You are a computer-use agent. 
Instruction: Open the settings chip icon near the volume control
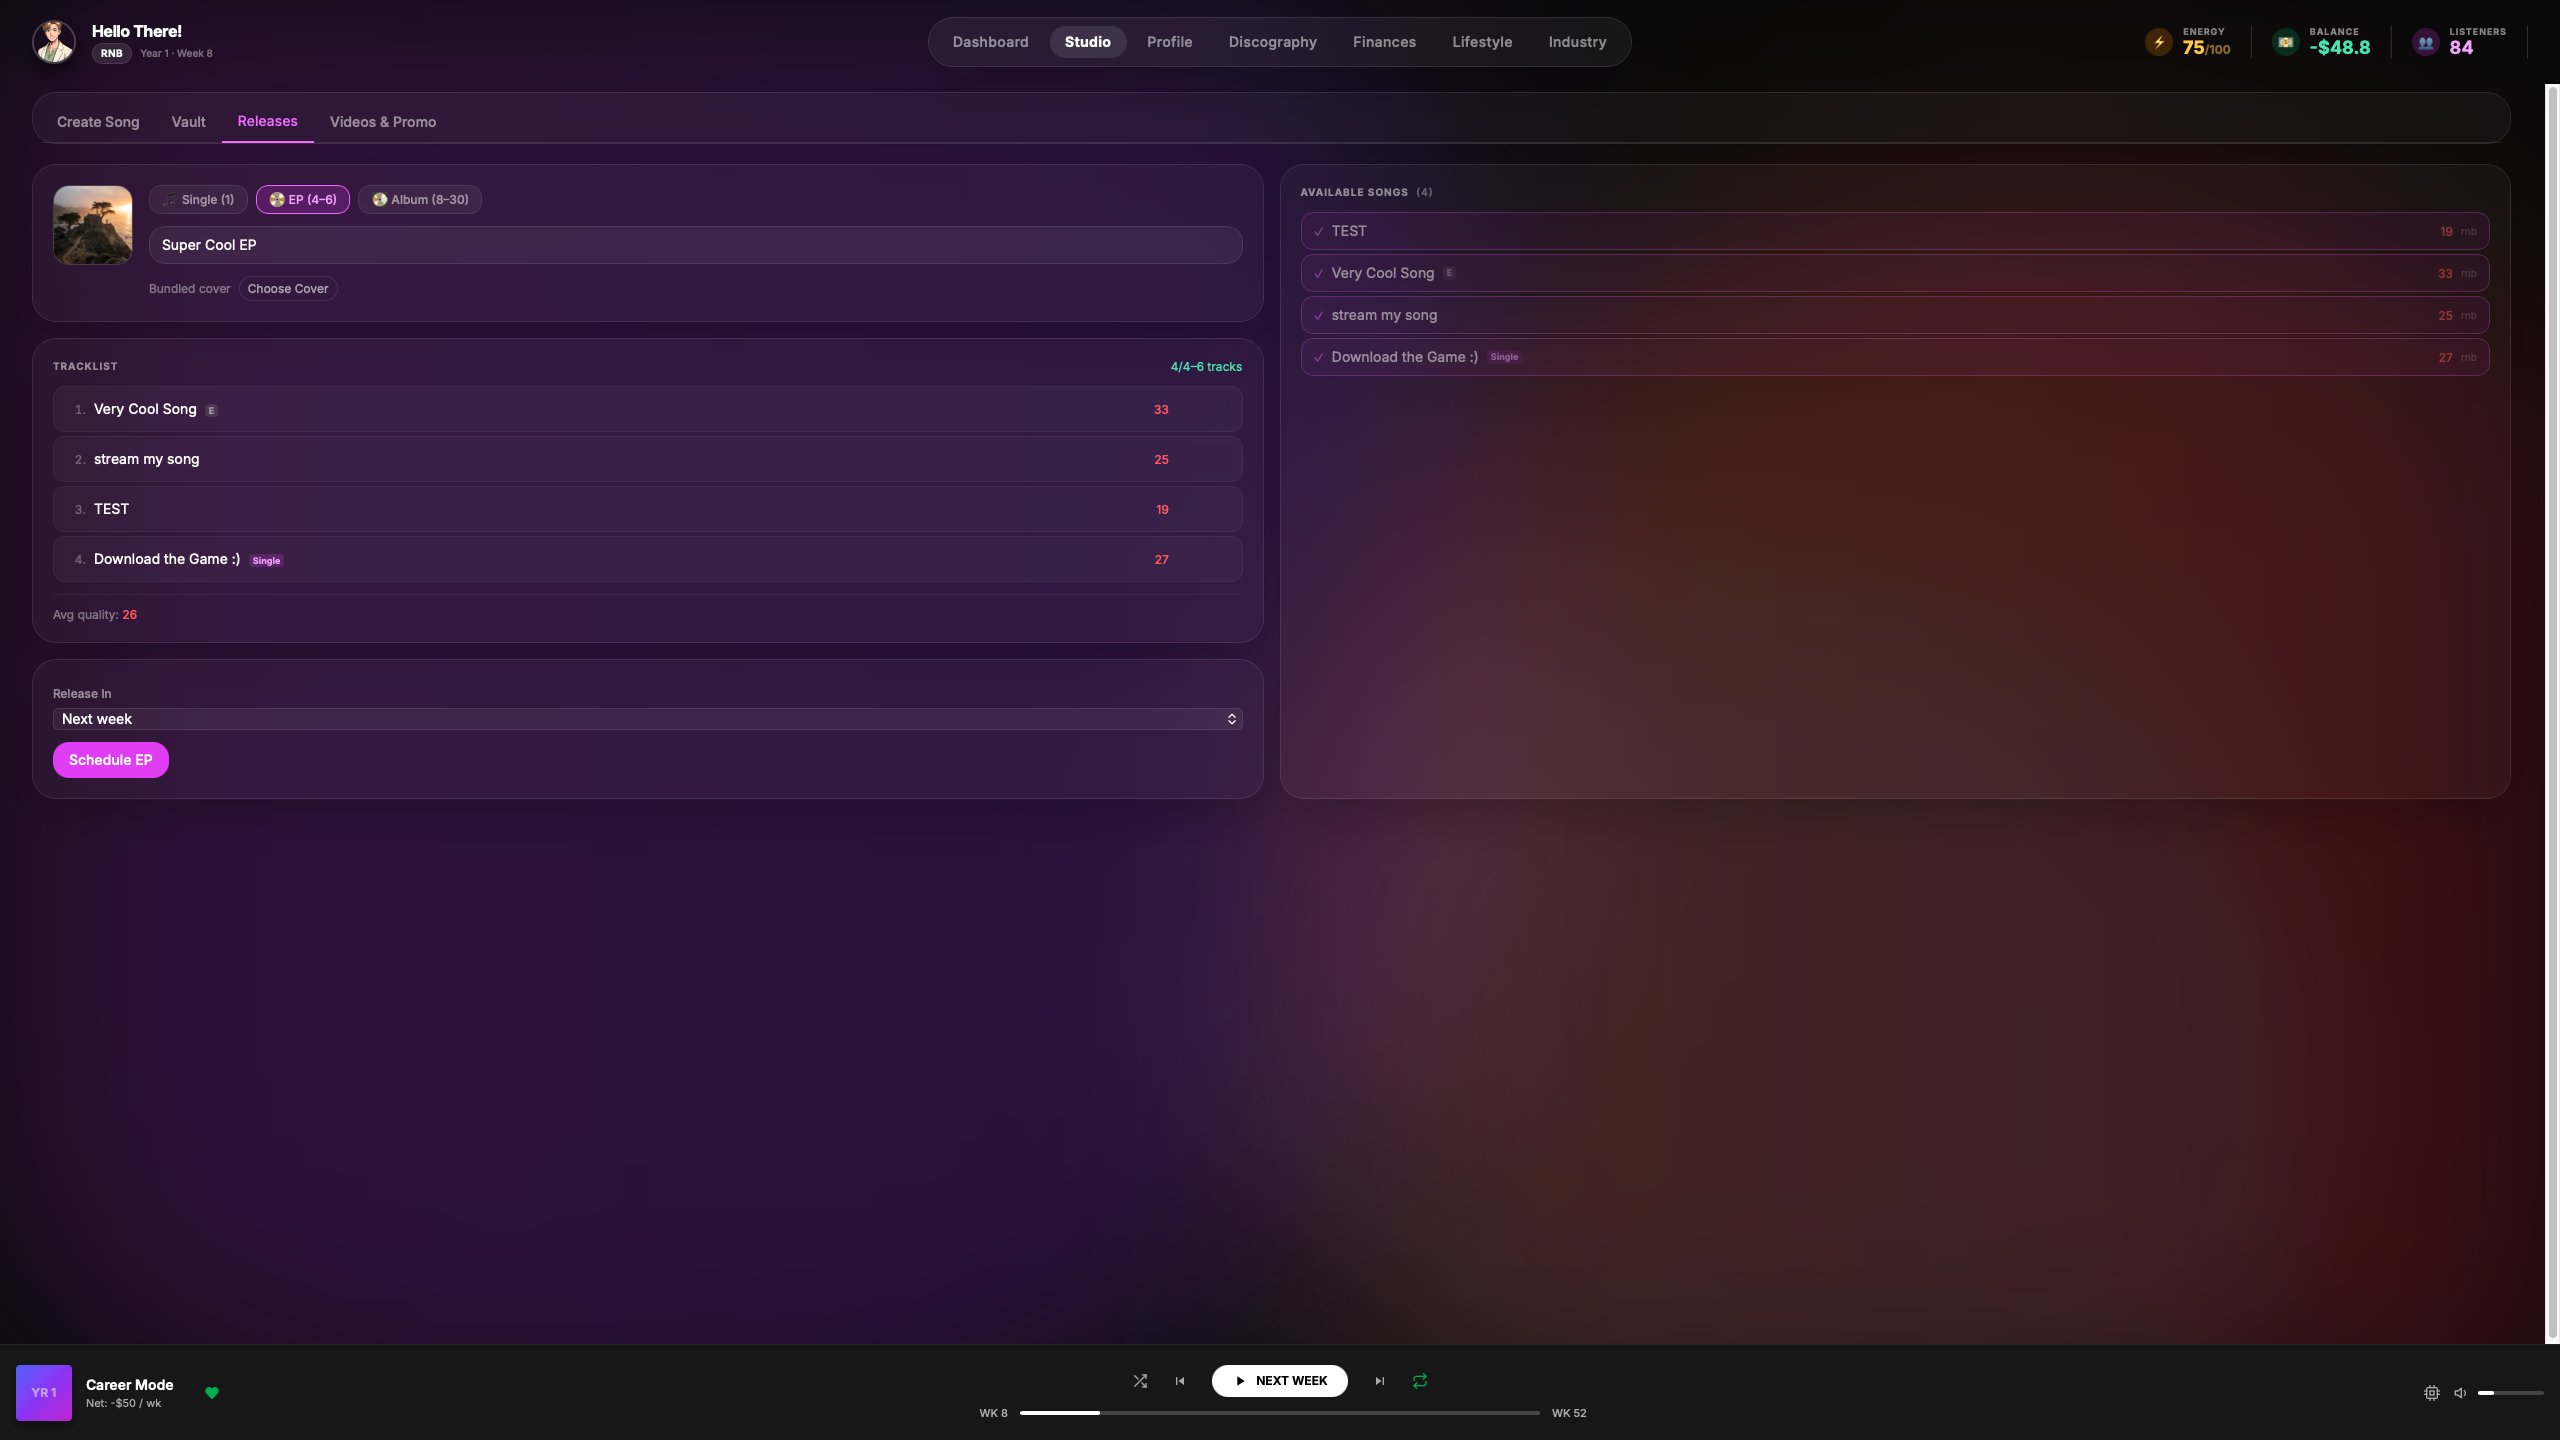2432,1393
